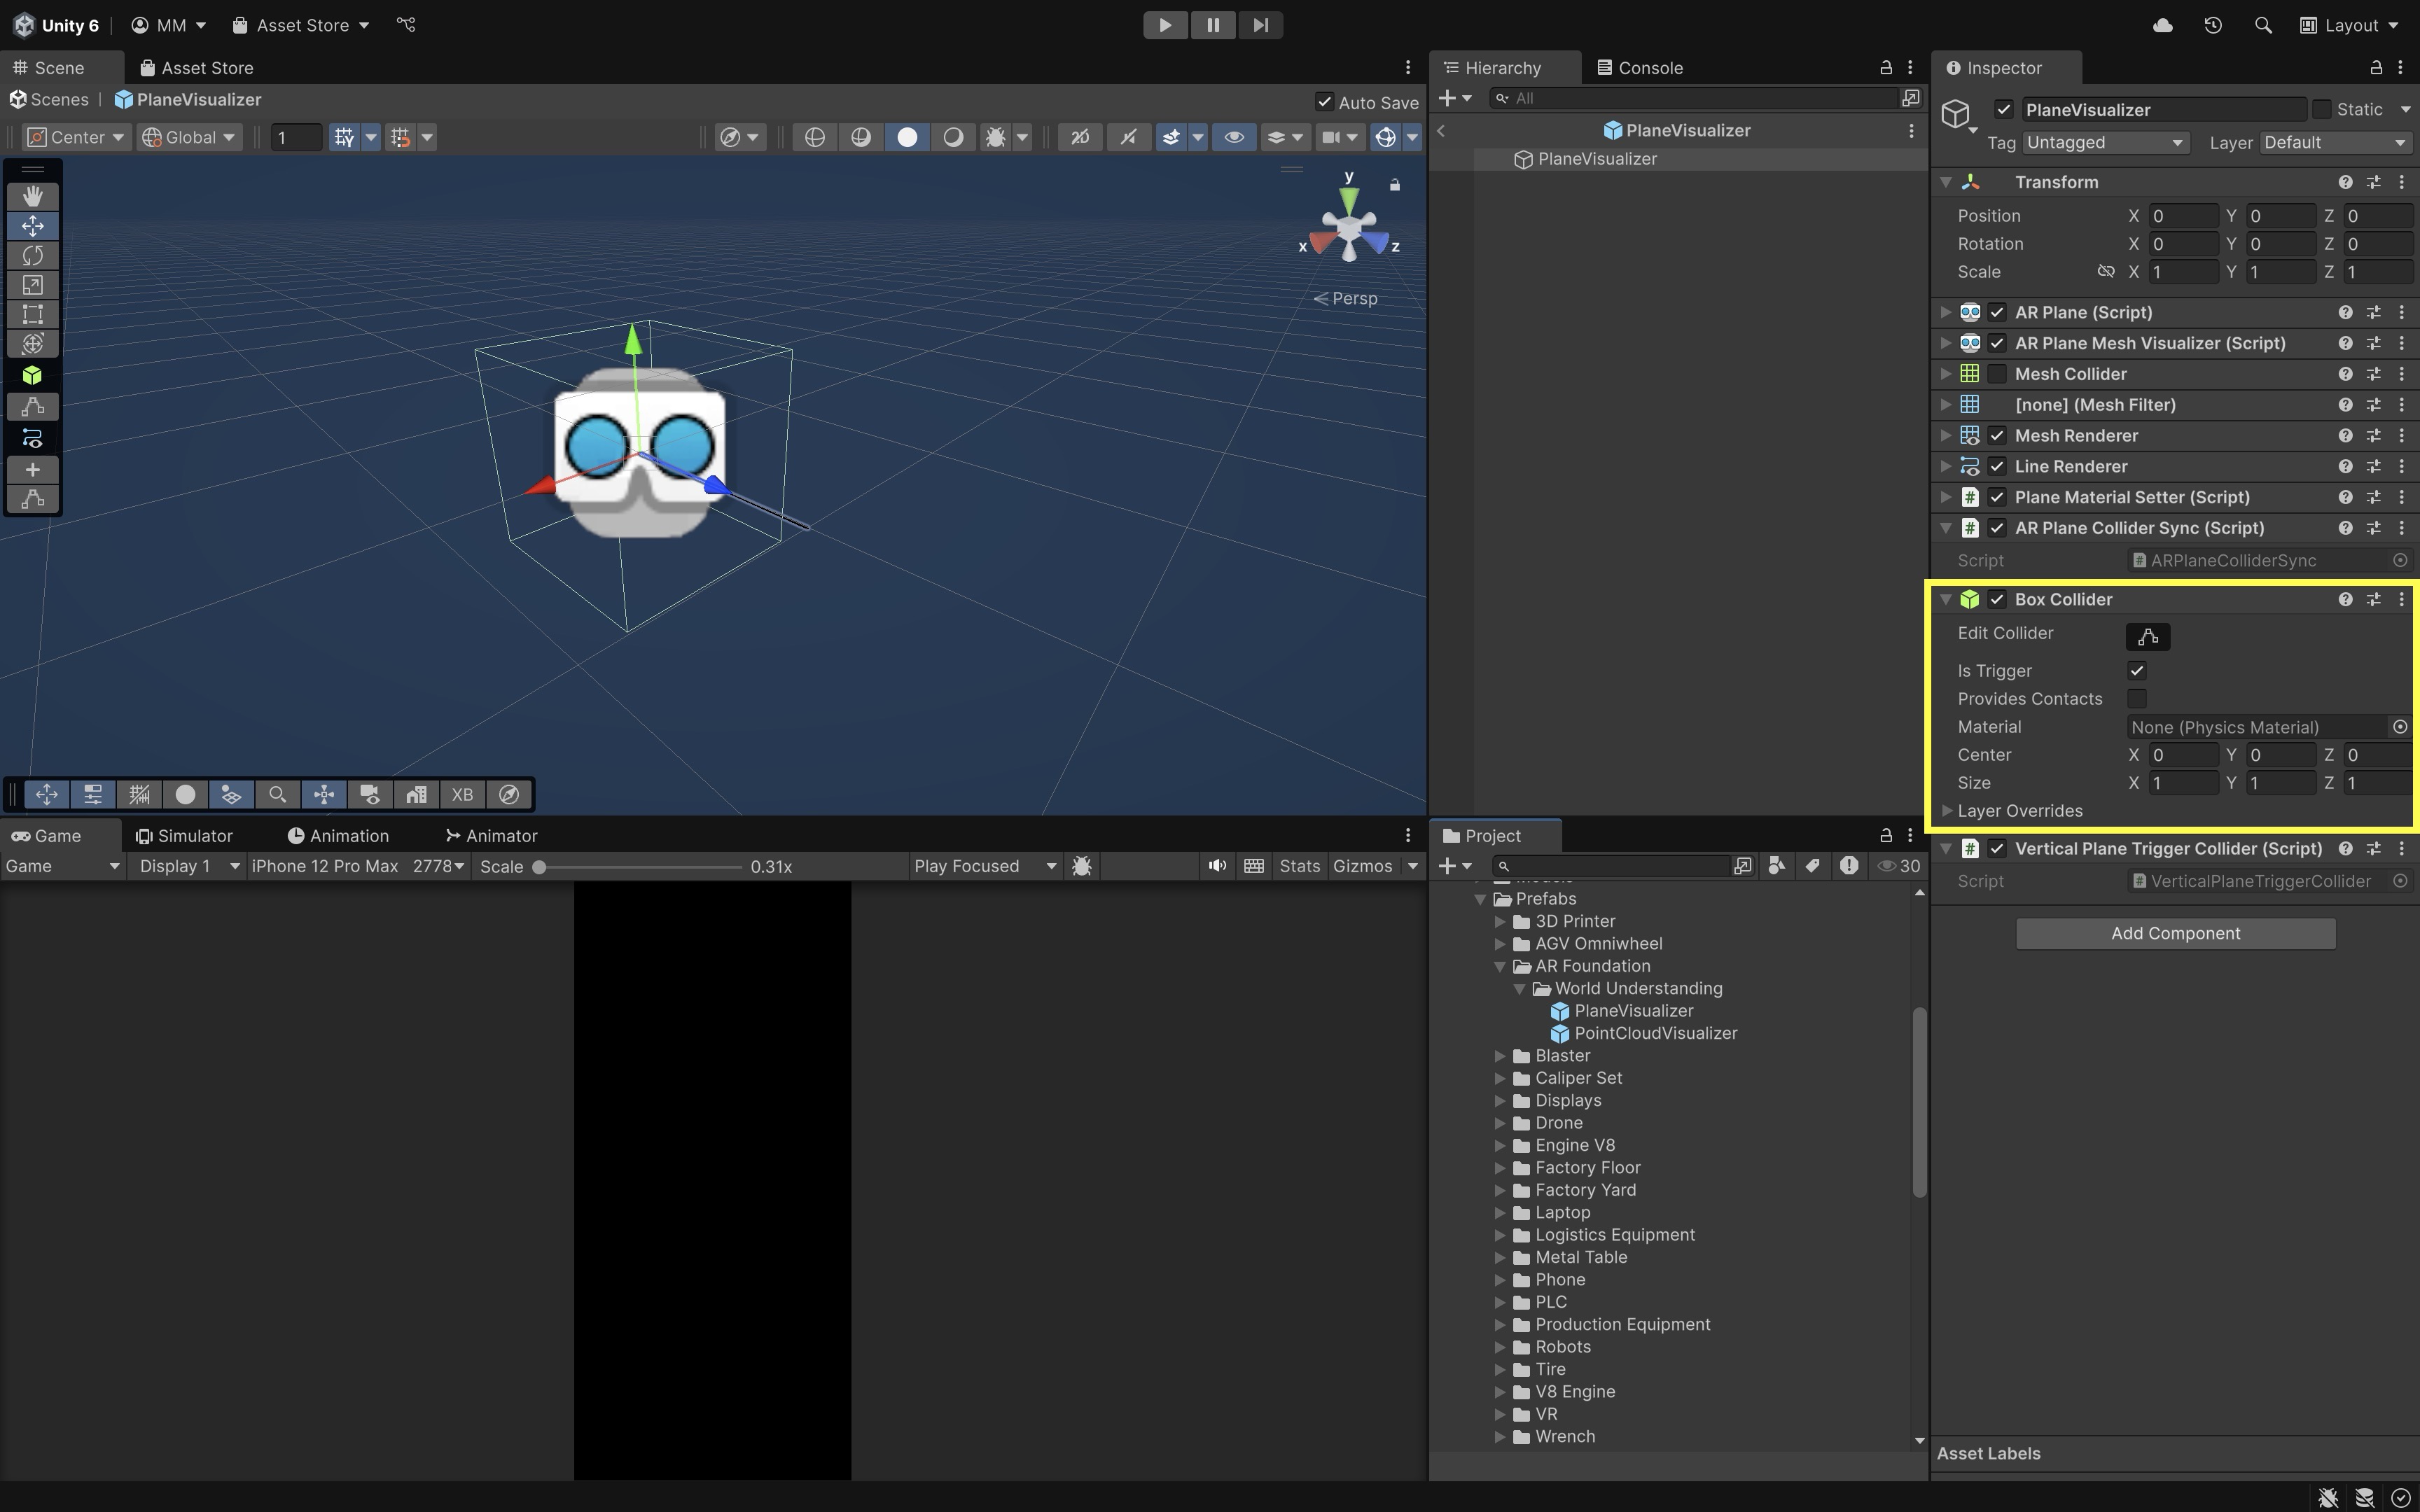Uncheck Is Trigger on Box Collider

[2137, 670]
